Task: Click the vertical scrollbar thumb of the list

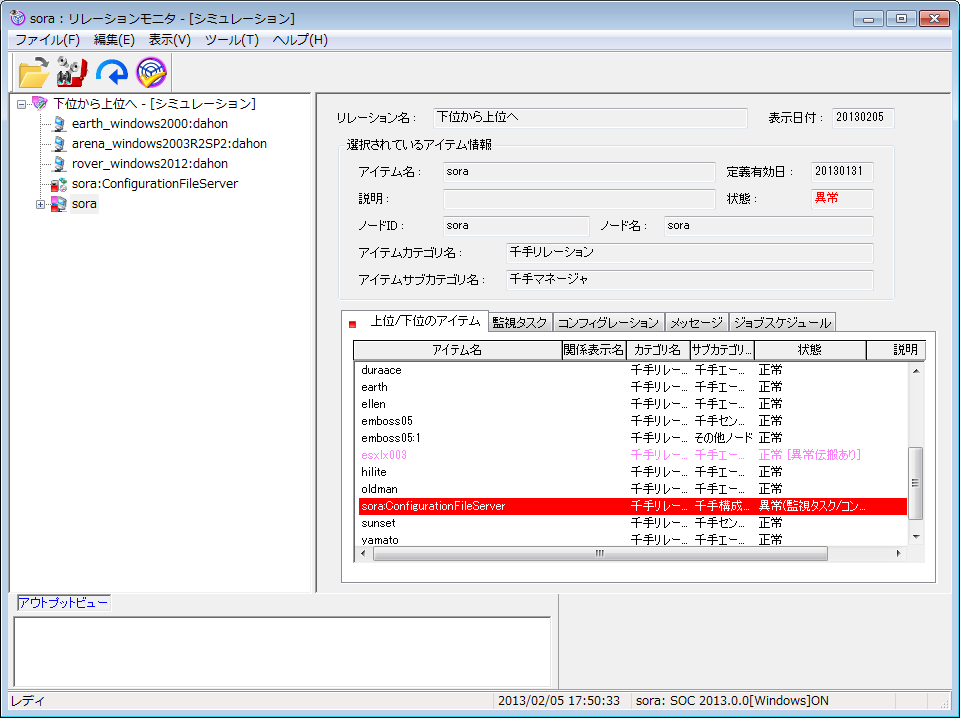Action: 916,483
